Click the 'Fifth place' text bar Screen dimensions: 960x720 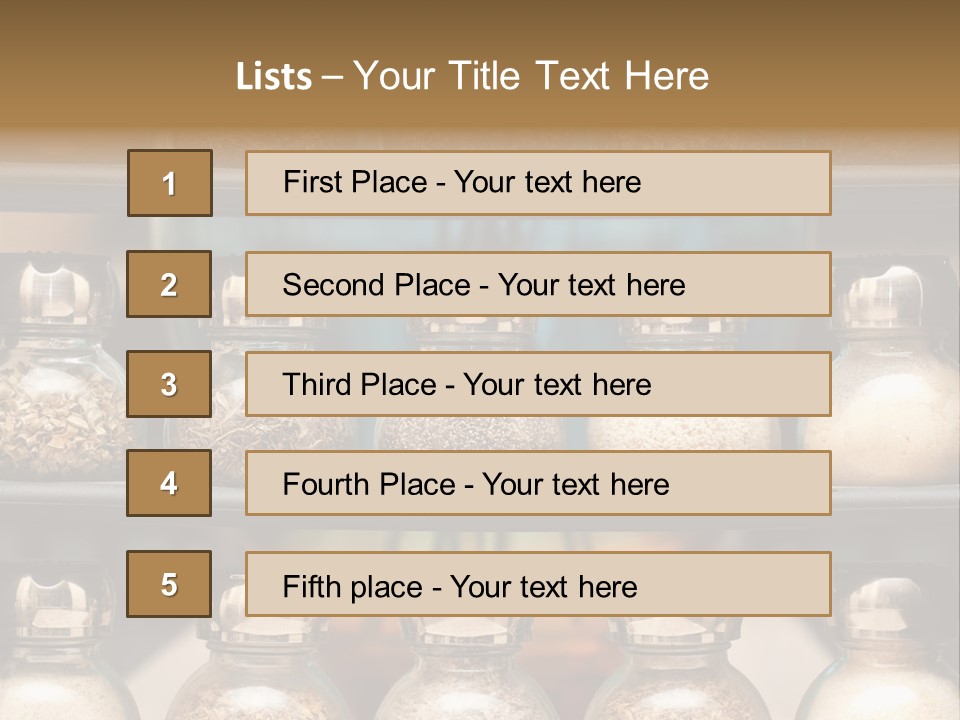pyautogui.click(x=538, y=584)
